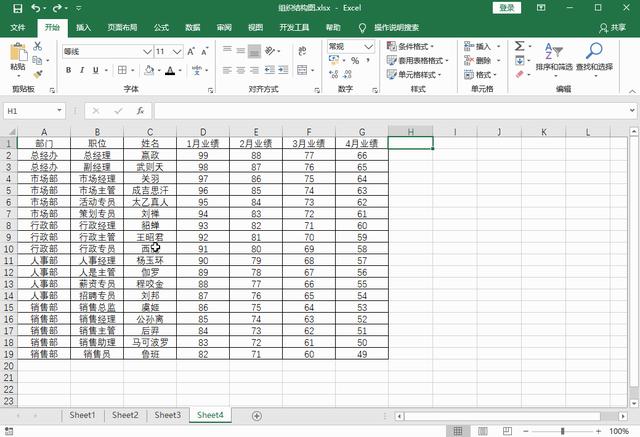Open the number format dropdown (常规)
Screen dimensions: 640x437
coord(369,47)
